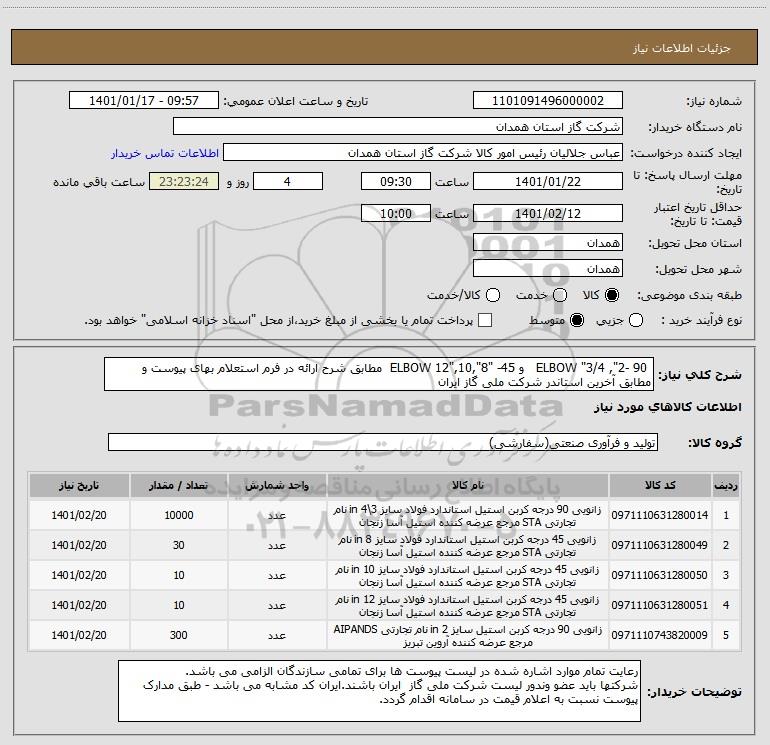Select product code 0971110631280014
This screenshot has width=770, height=745.
pyautogui.click(x=660, y=515)
